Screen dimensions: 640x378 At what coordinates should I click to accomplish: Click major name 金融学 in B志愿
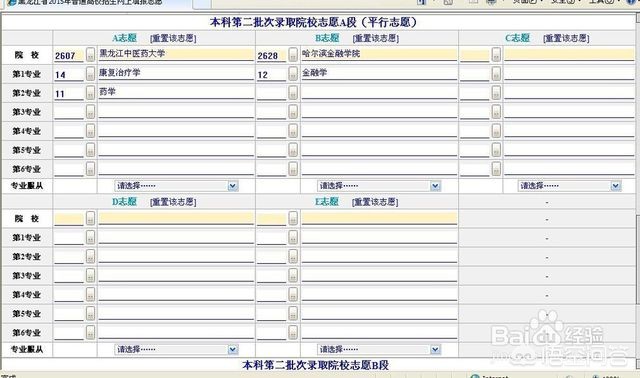click(x=315, y=73)
